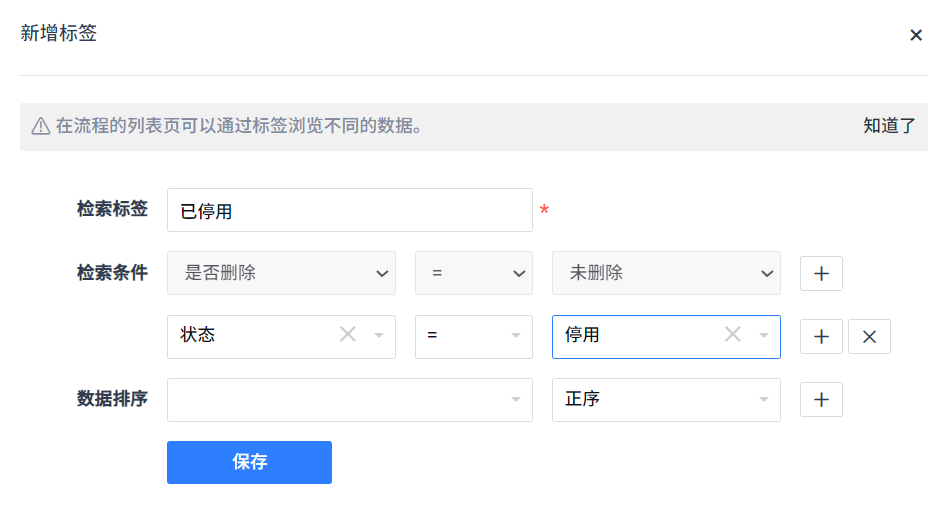Expand the 停用 value dropdown arrow

[764, 336]
